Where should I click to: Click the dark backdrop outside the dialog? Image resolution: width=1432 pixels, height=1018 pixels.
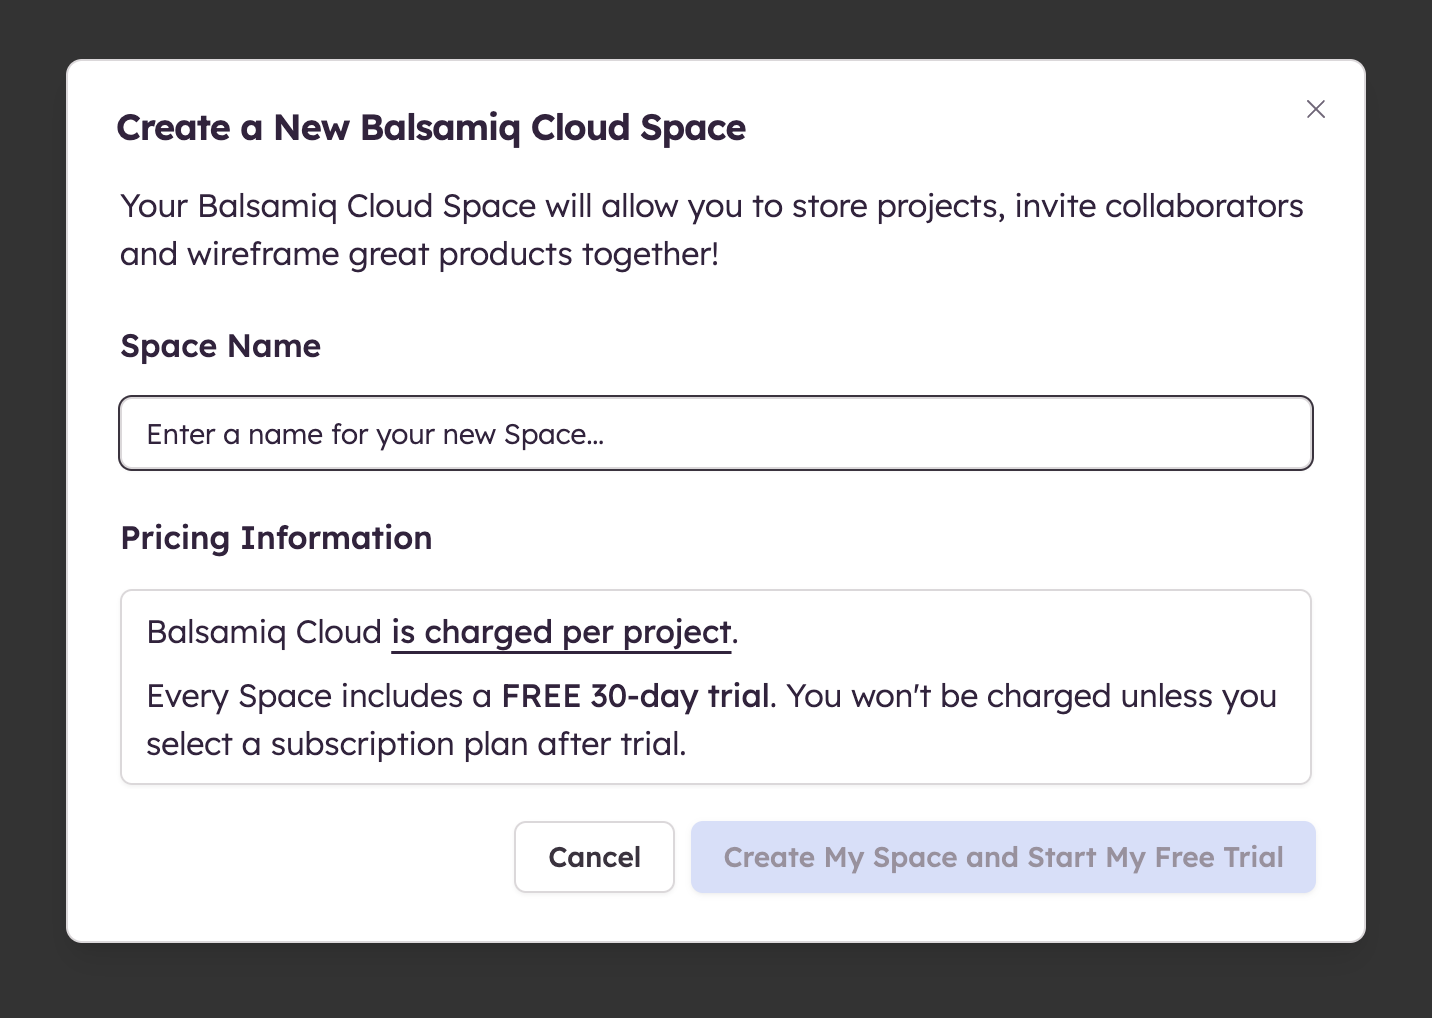click(30, 500)
